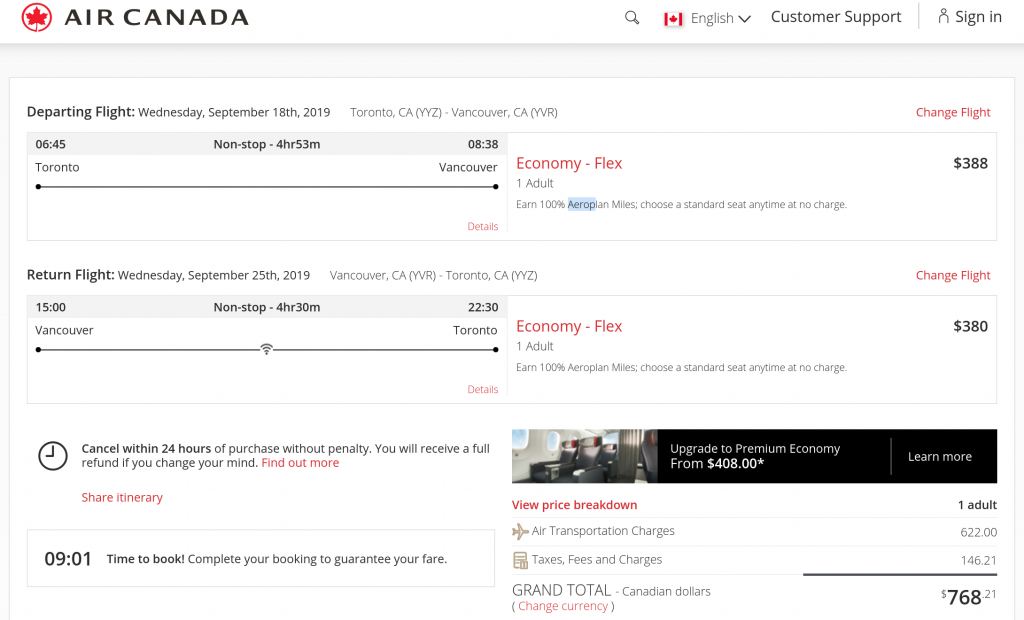Click the return Economy - Flex fare title

click(x=569, y=326)
